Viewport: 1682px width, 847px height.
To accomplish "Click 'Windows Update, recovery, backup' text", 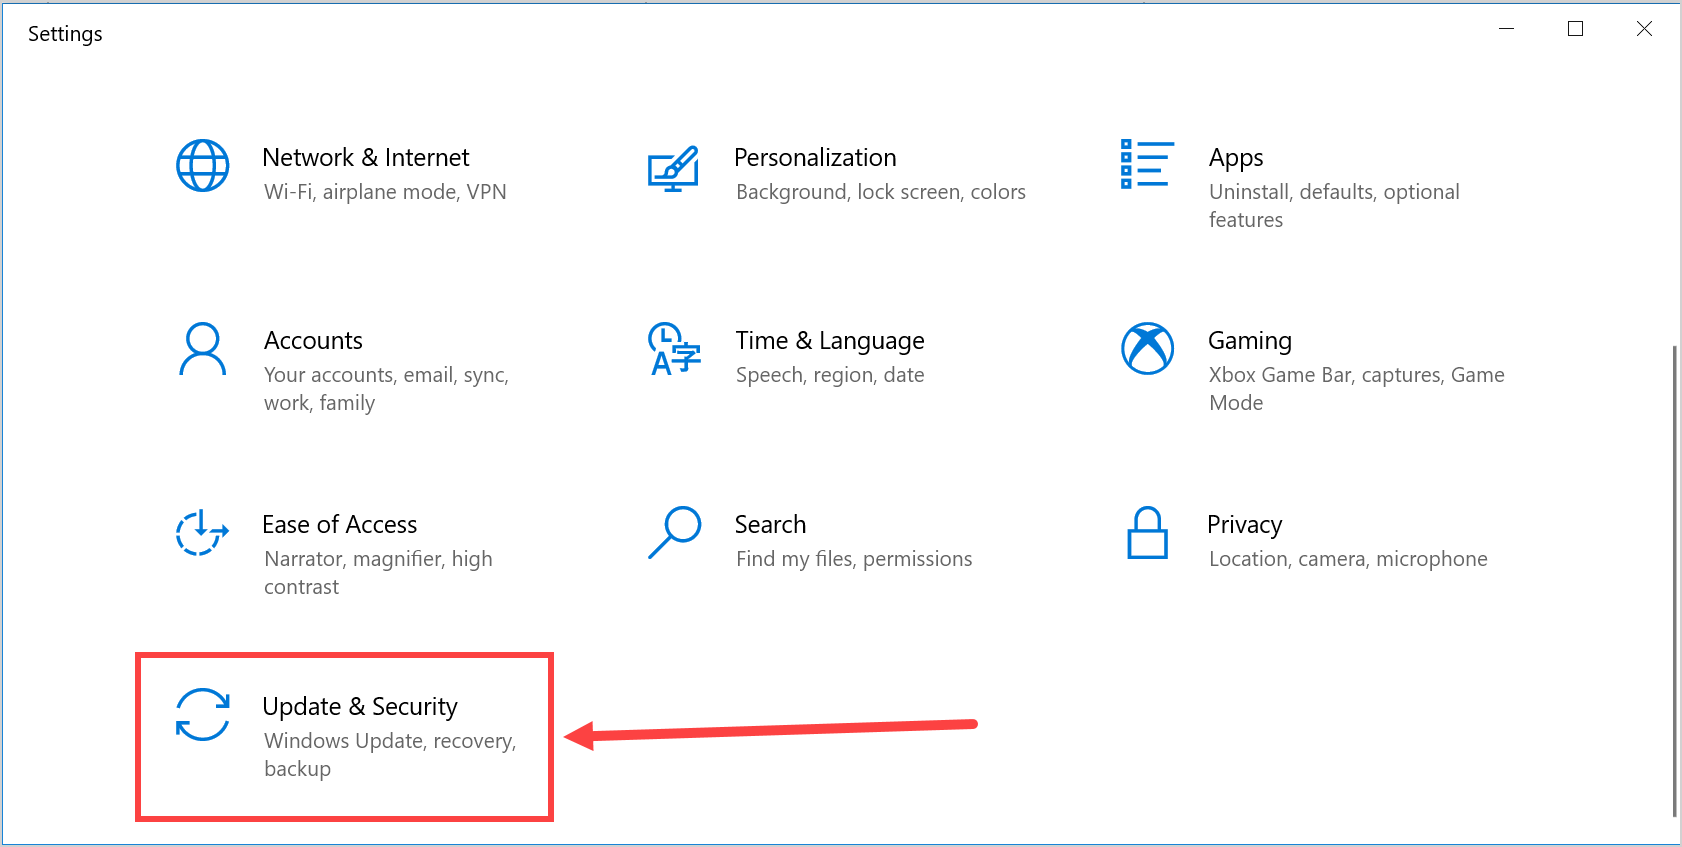I will click(x=390, y=755).
